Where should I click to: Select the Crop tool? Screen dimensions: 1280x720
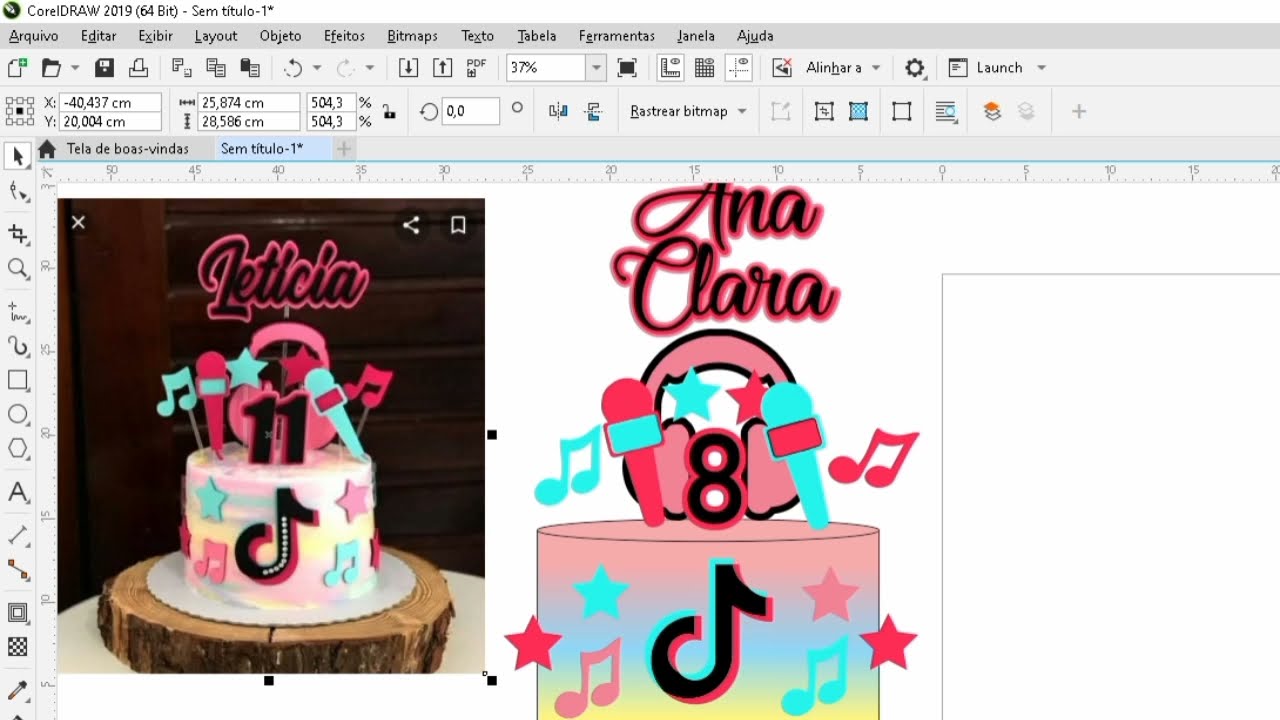coord(18,234)
